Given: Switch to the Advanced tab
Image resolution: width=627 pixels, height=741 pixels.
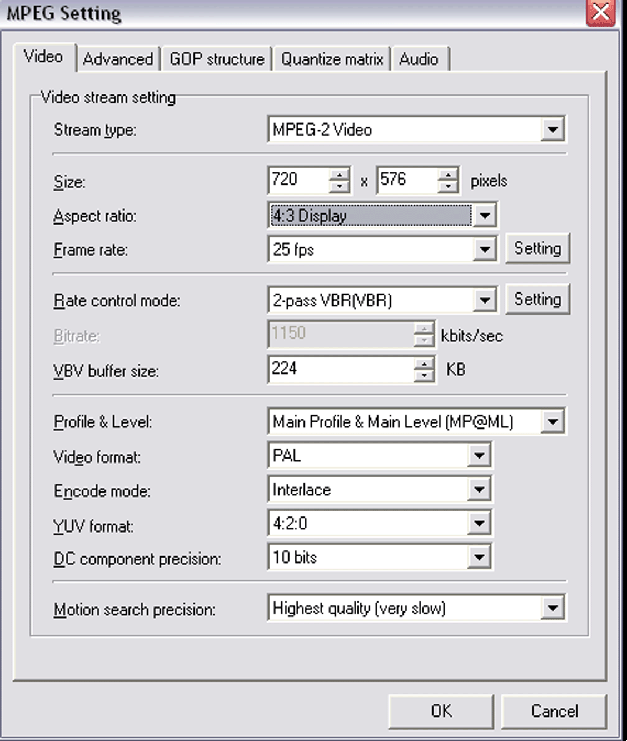Looking at the screenshot, I should 118,59.
